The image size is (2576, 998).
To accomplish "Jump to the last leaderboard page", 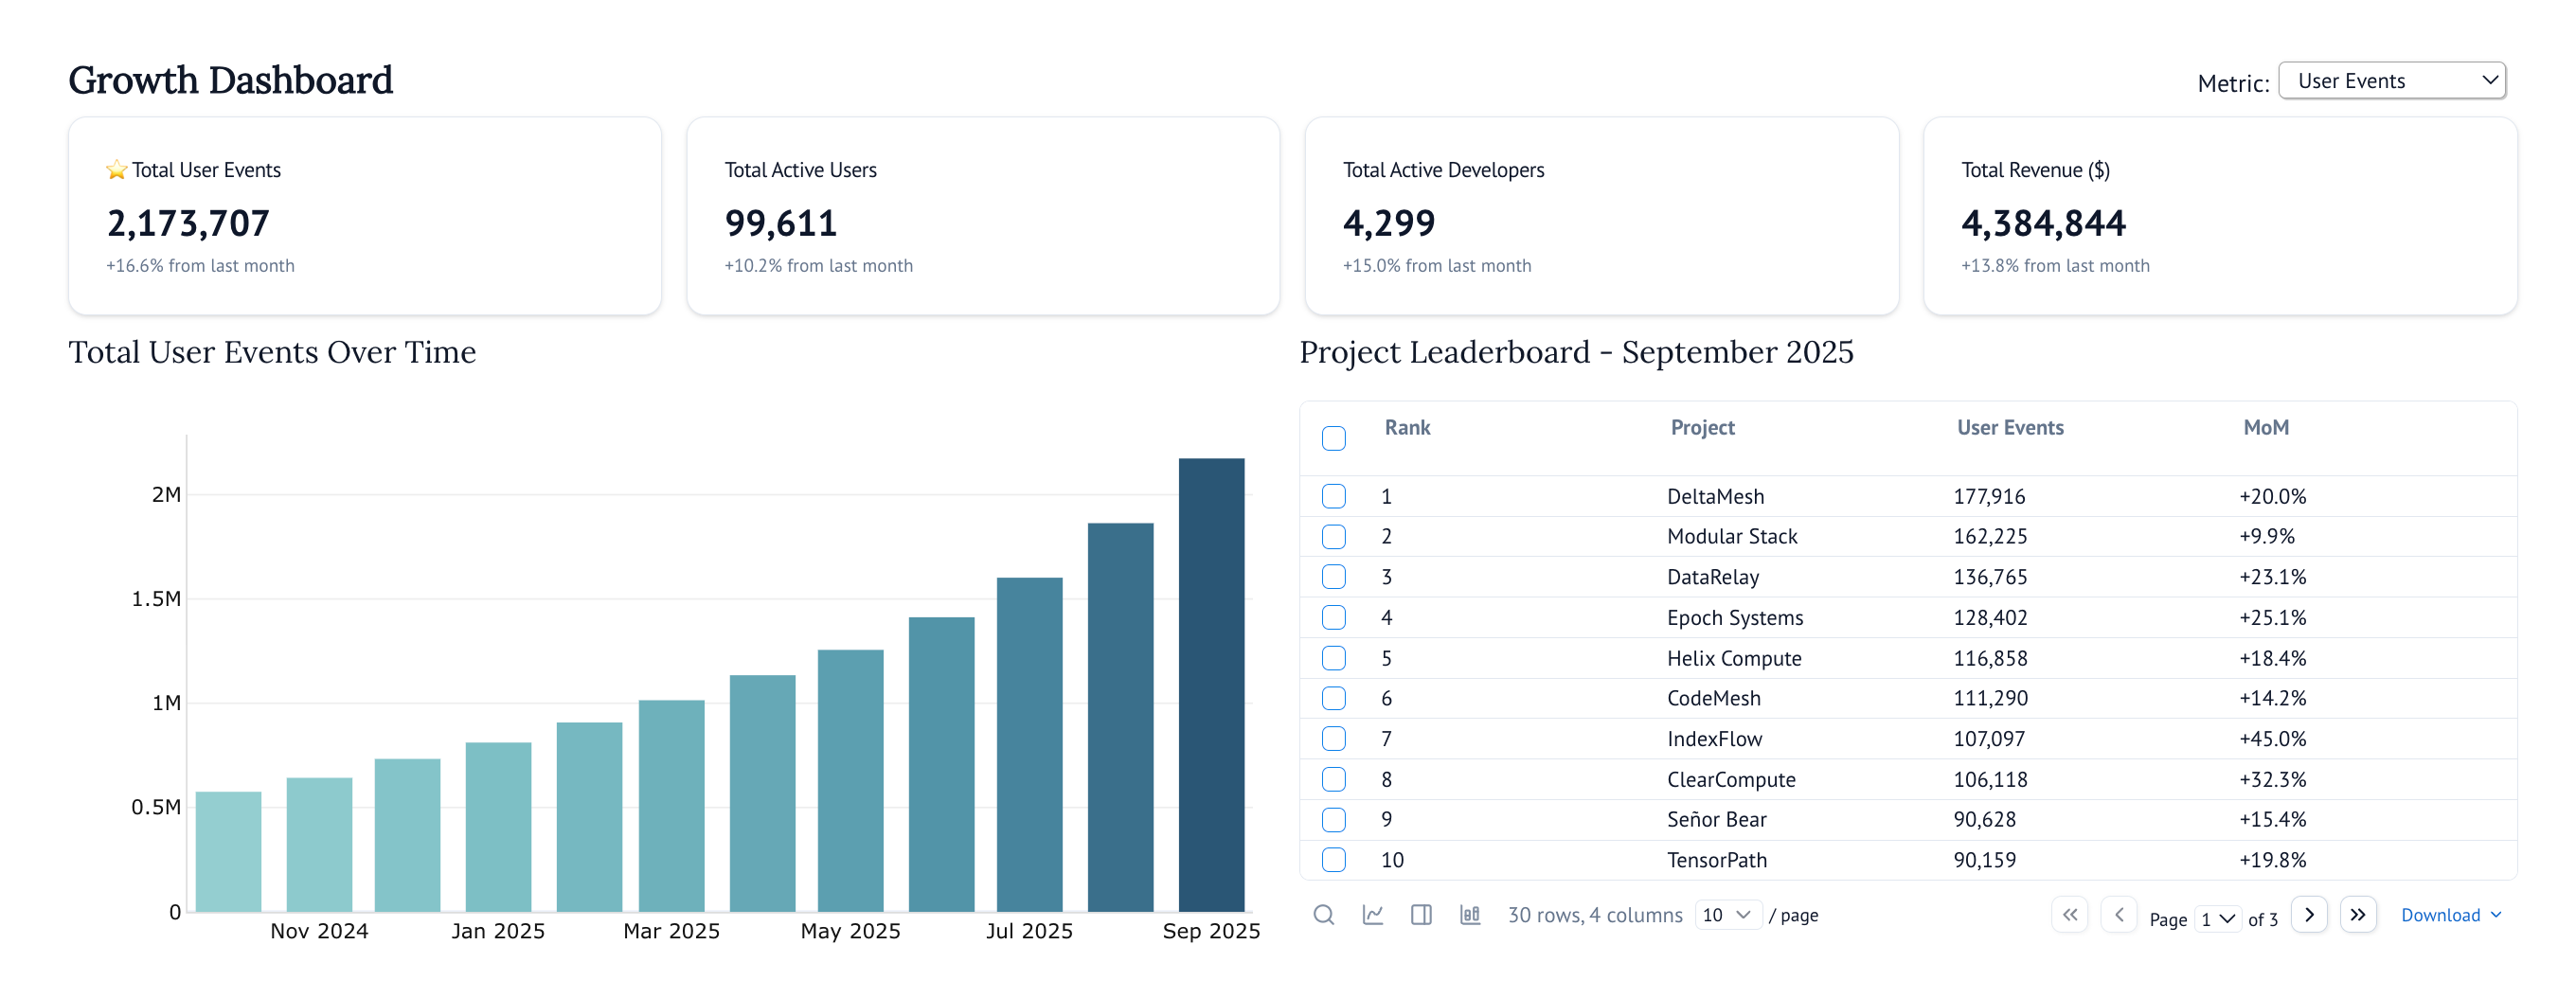I will tap(2357, 914).
